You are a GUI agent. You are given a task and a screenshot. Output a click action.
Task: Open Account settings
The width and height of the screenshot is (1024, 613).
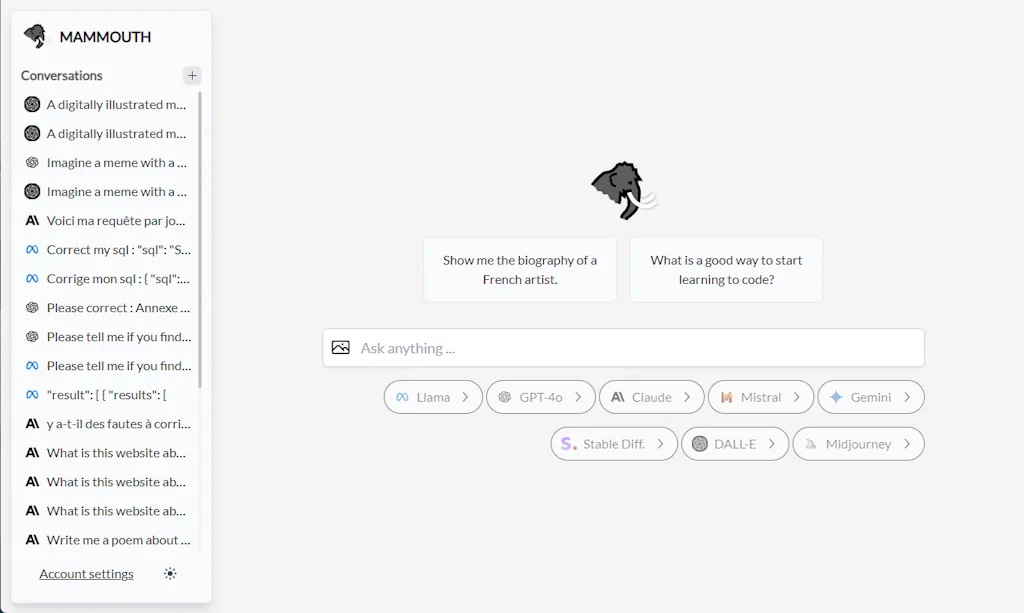pos(86,573)
